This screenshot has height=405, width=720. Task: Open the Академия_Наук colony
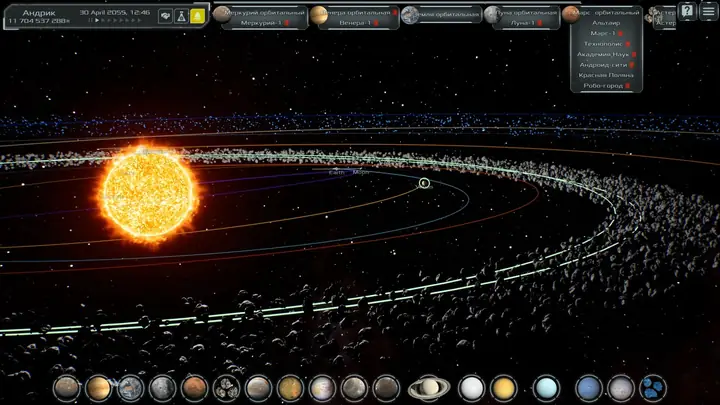tap(606, 54)
